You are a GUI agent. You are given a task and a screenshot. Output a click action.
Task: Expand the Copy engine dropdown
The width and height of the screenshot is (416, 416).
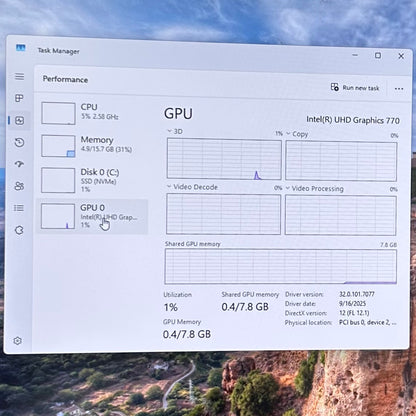[297, 134]
